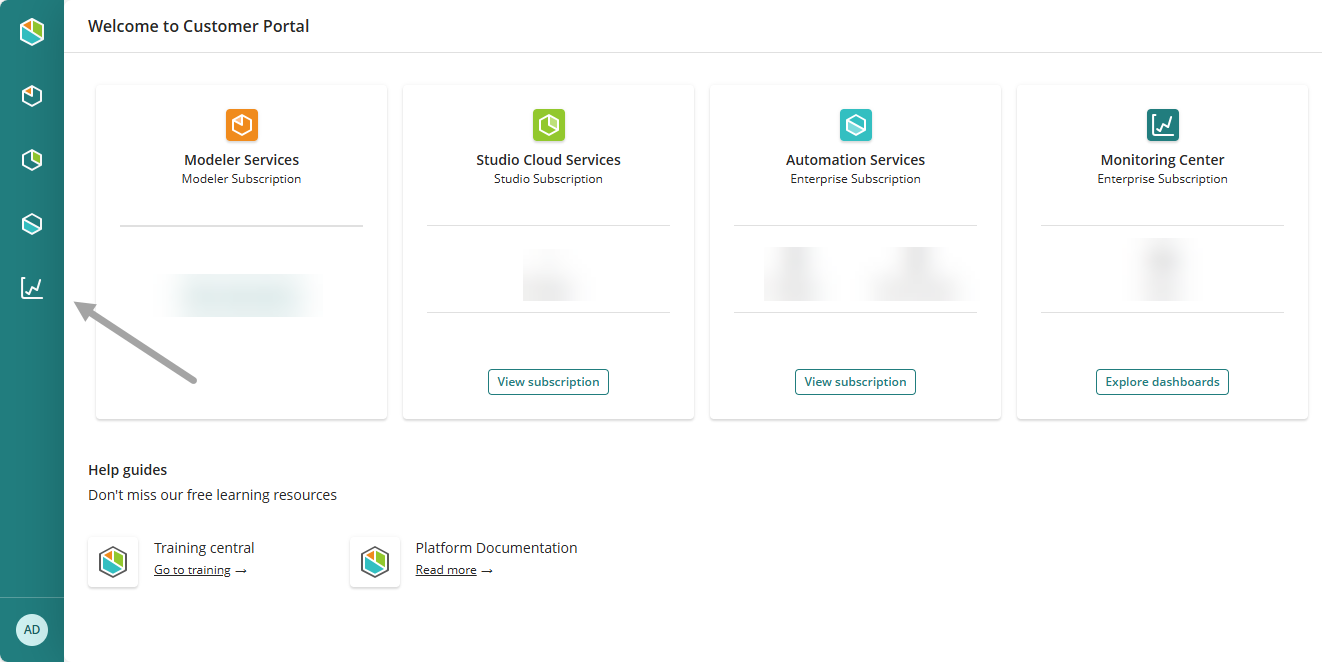The image size is (1322, 662).
Task: Click the green Studio Cloud Services card icon
Action: pyautogui.click(x=549, y=125)
